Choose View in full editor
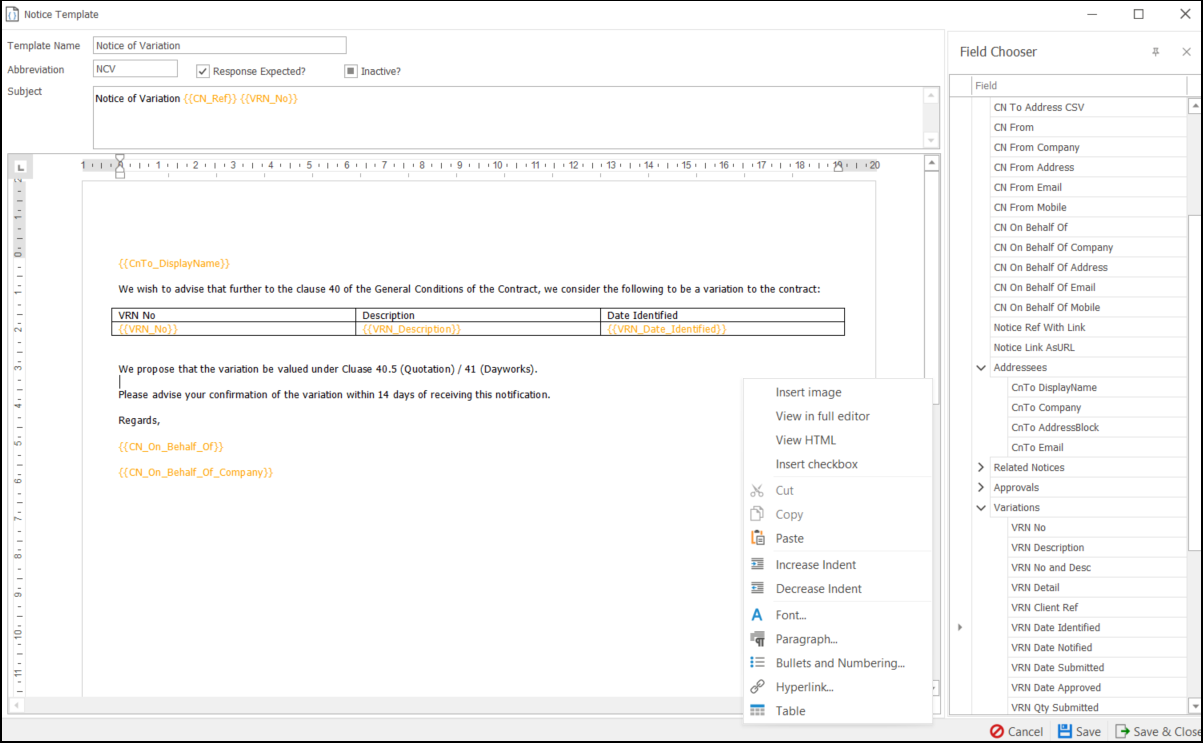This screenshot has width=1203, height=743. tap(822, 416)
